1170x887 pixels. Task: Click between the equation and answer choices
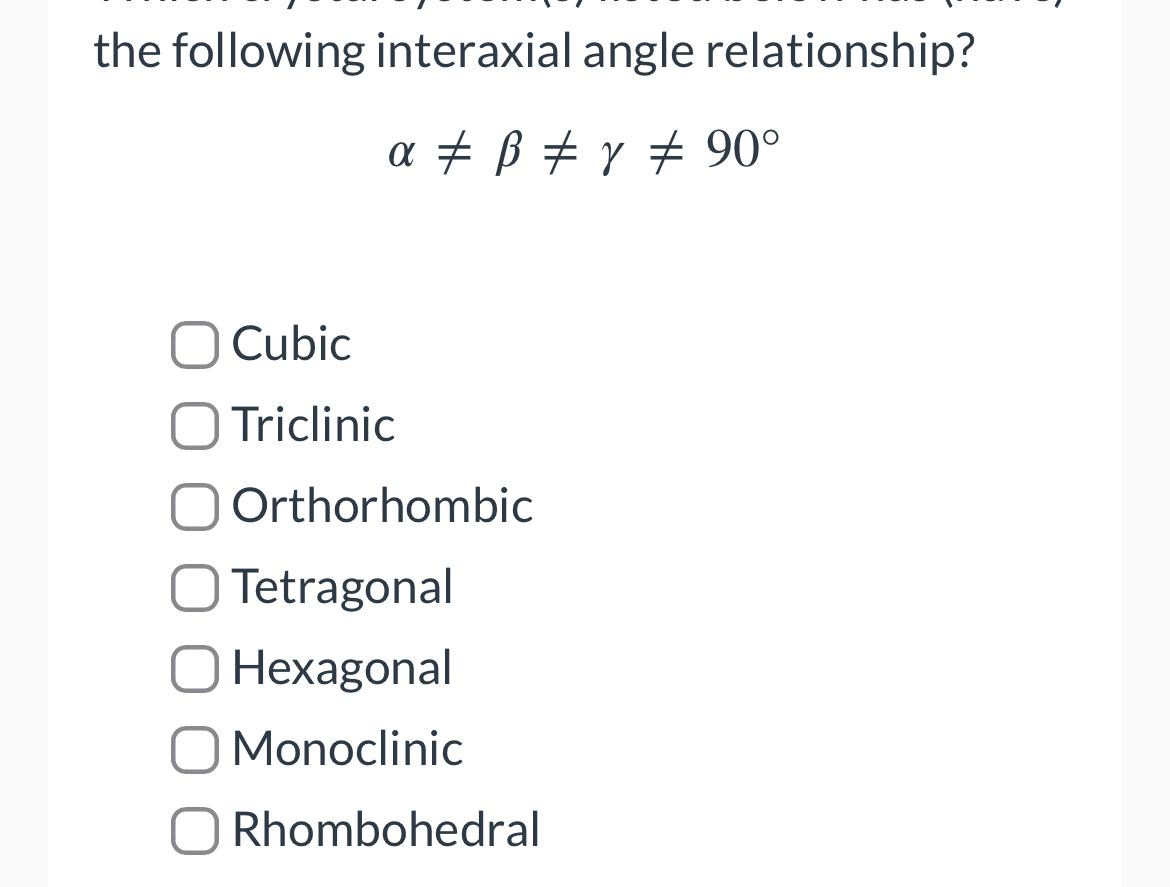click(x=585, y=250)
